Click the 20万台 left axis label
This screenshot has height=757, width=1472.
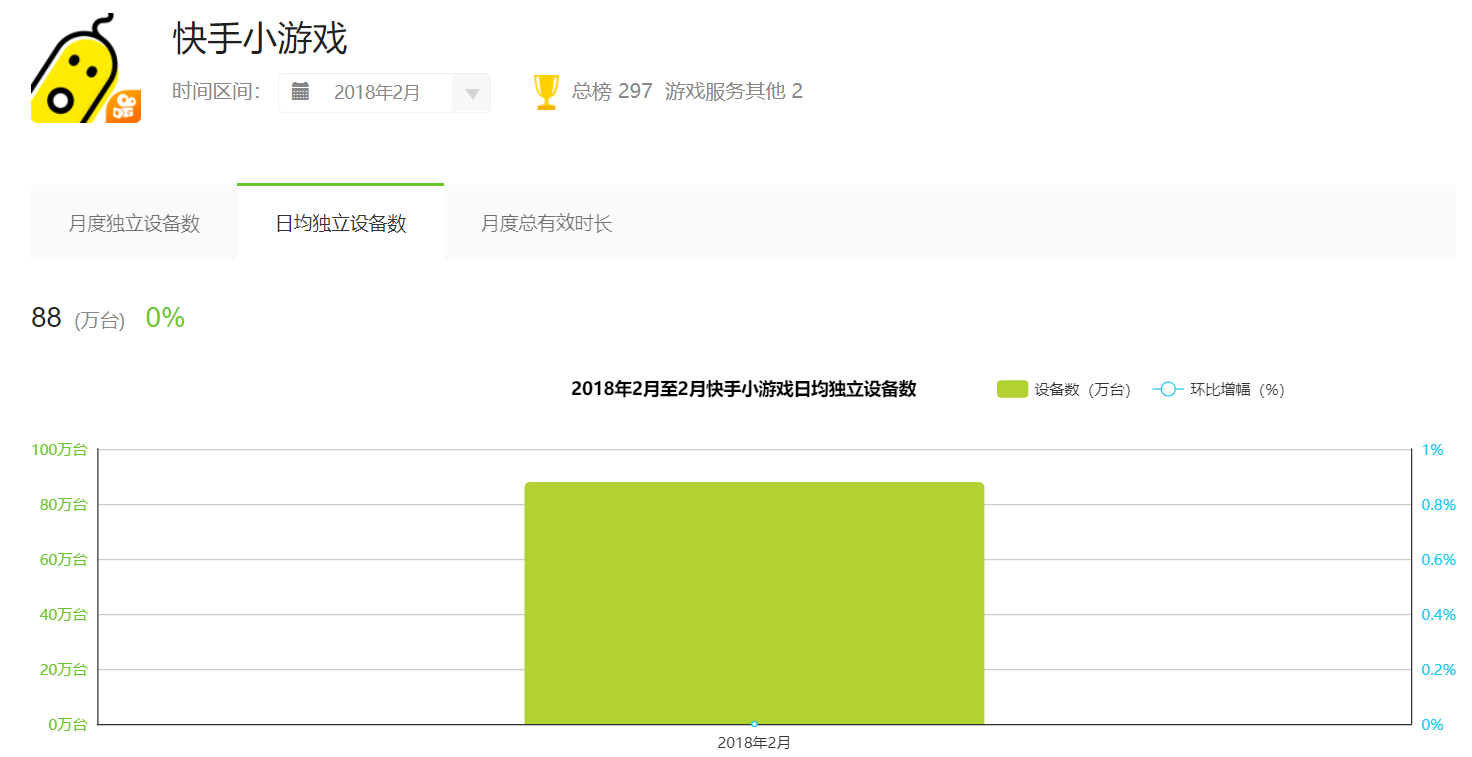point(63,670)
